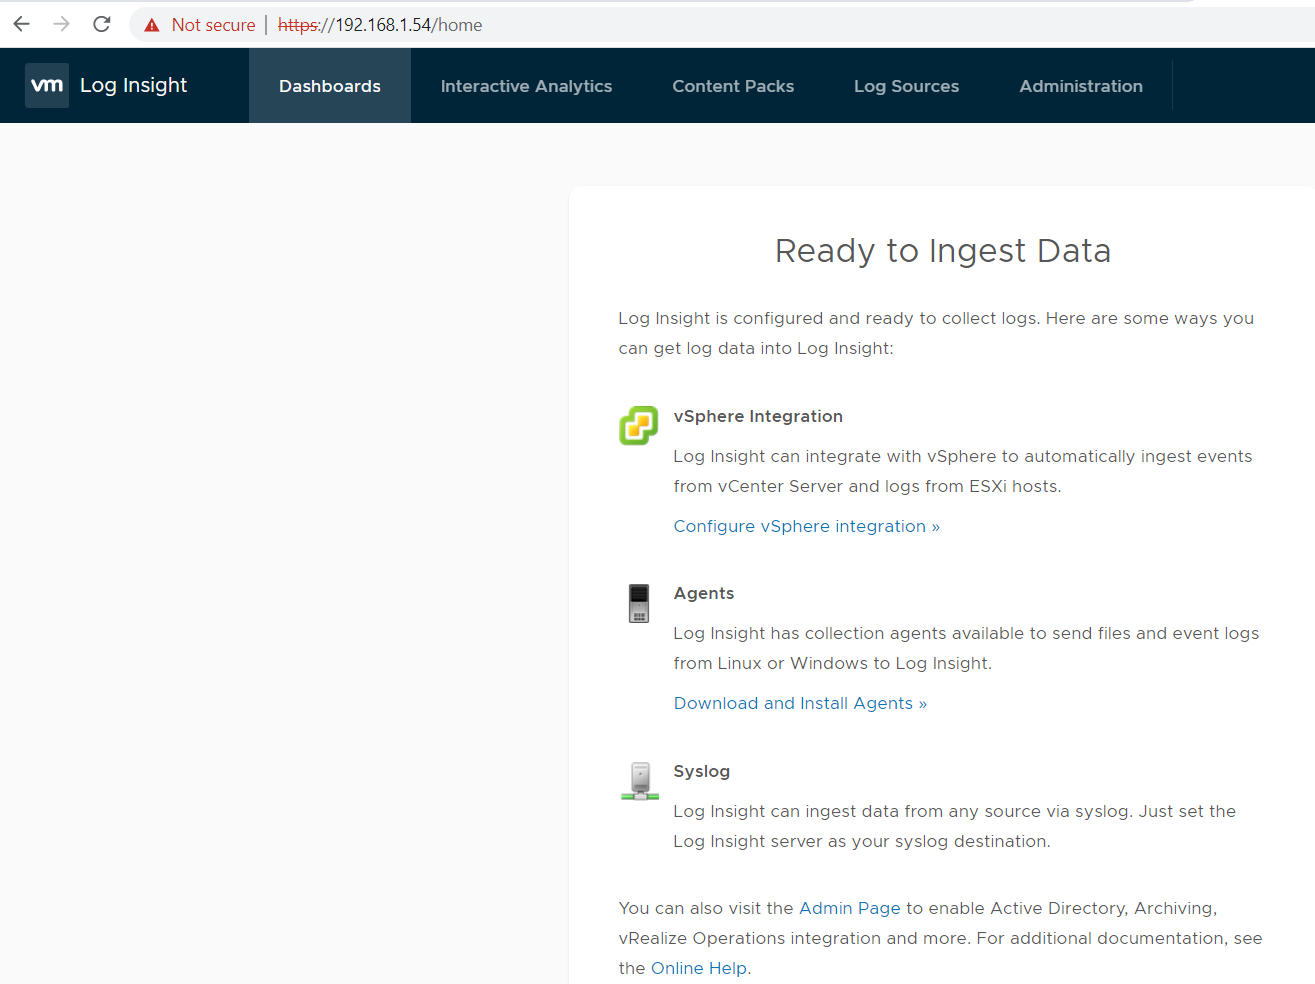Click the Ready to Ingest Data heading
The width and height of the screenshot is (1315, 984).
coord(943,250)
